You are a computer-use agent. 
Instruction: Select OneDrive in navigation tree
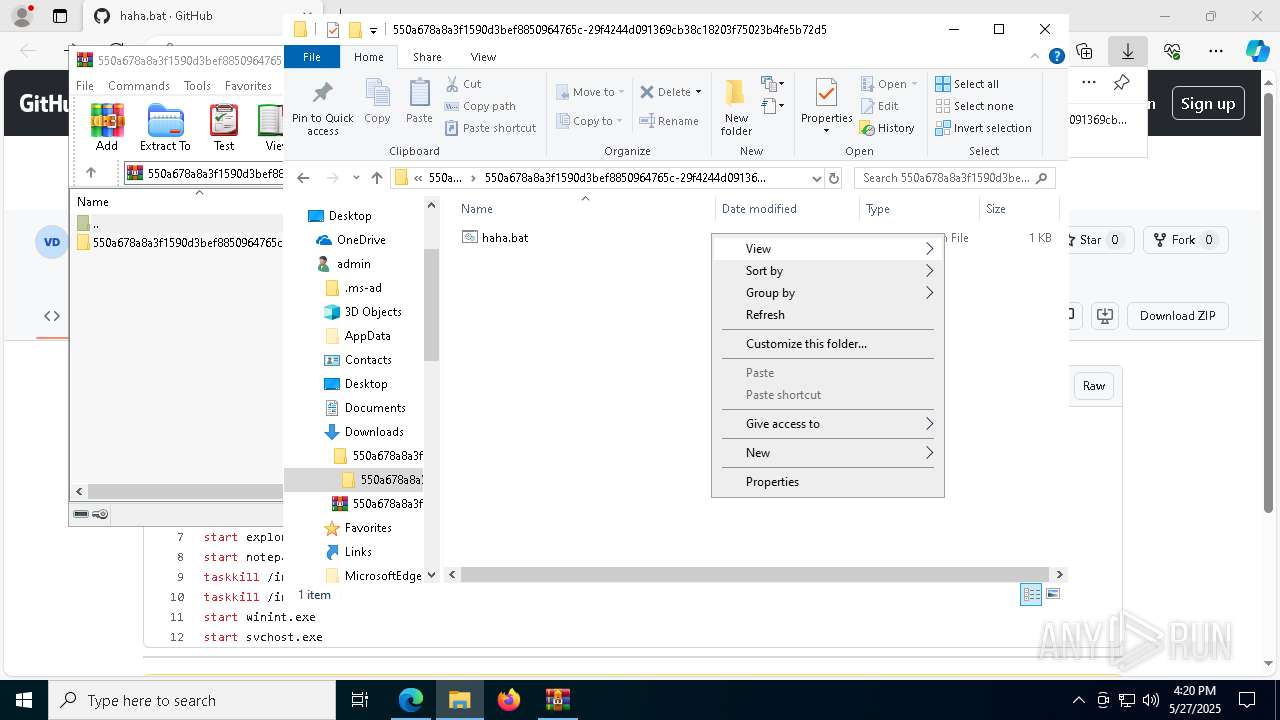361,240
